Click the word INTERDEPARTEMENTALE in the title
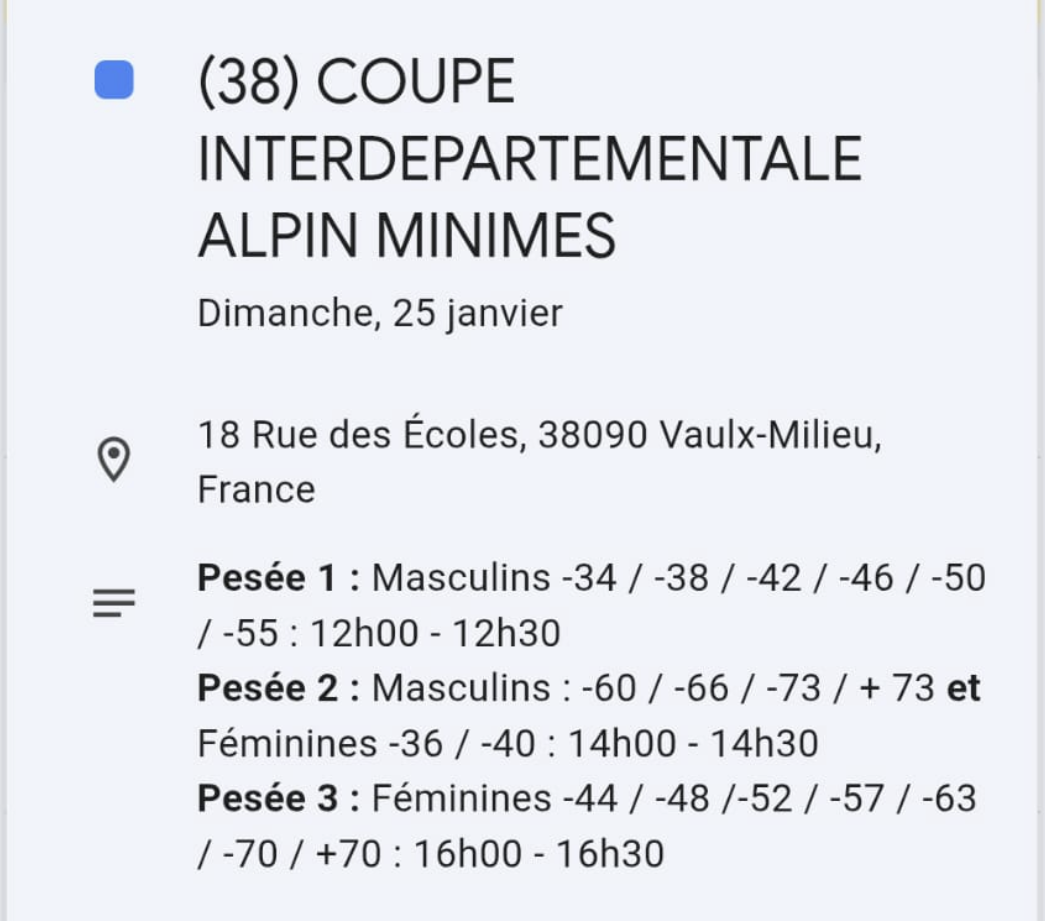This screenshot has height=921, width=1045. [x=529, y=158]
